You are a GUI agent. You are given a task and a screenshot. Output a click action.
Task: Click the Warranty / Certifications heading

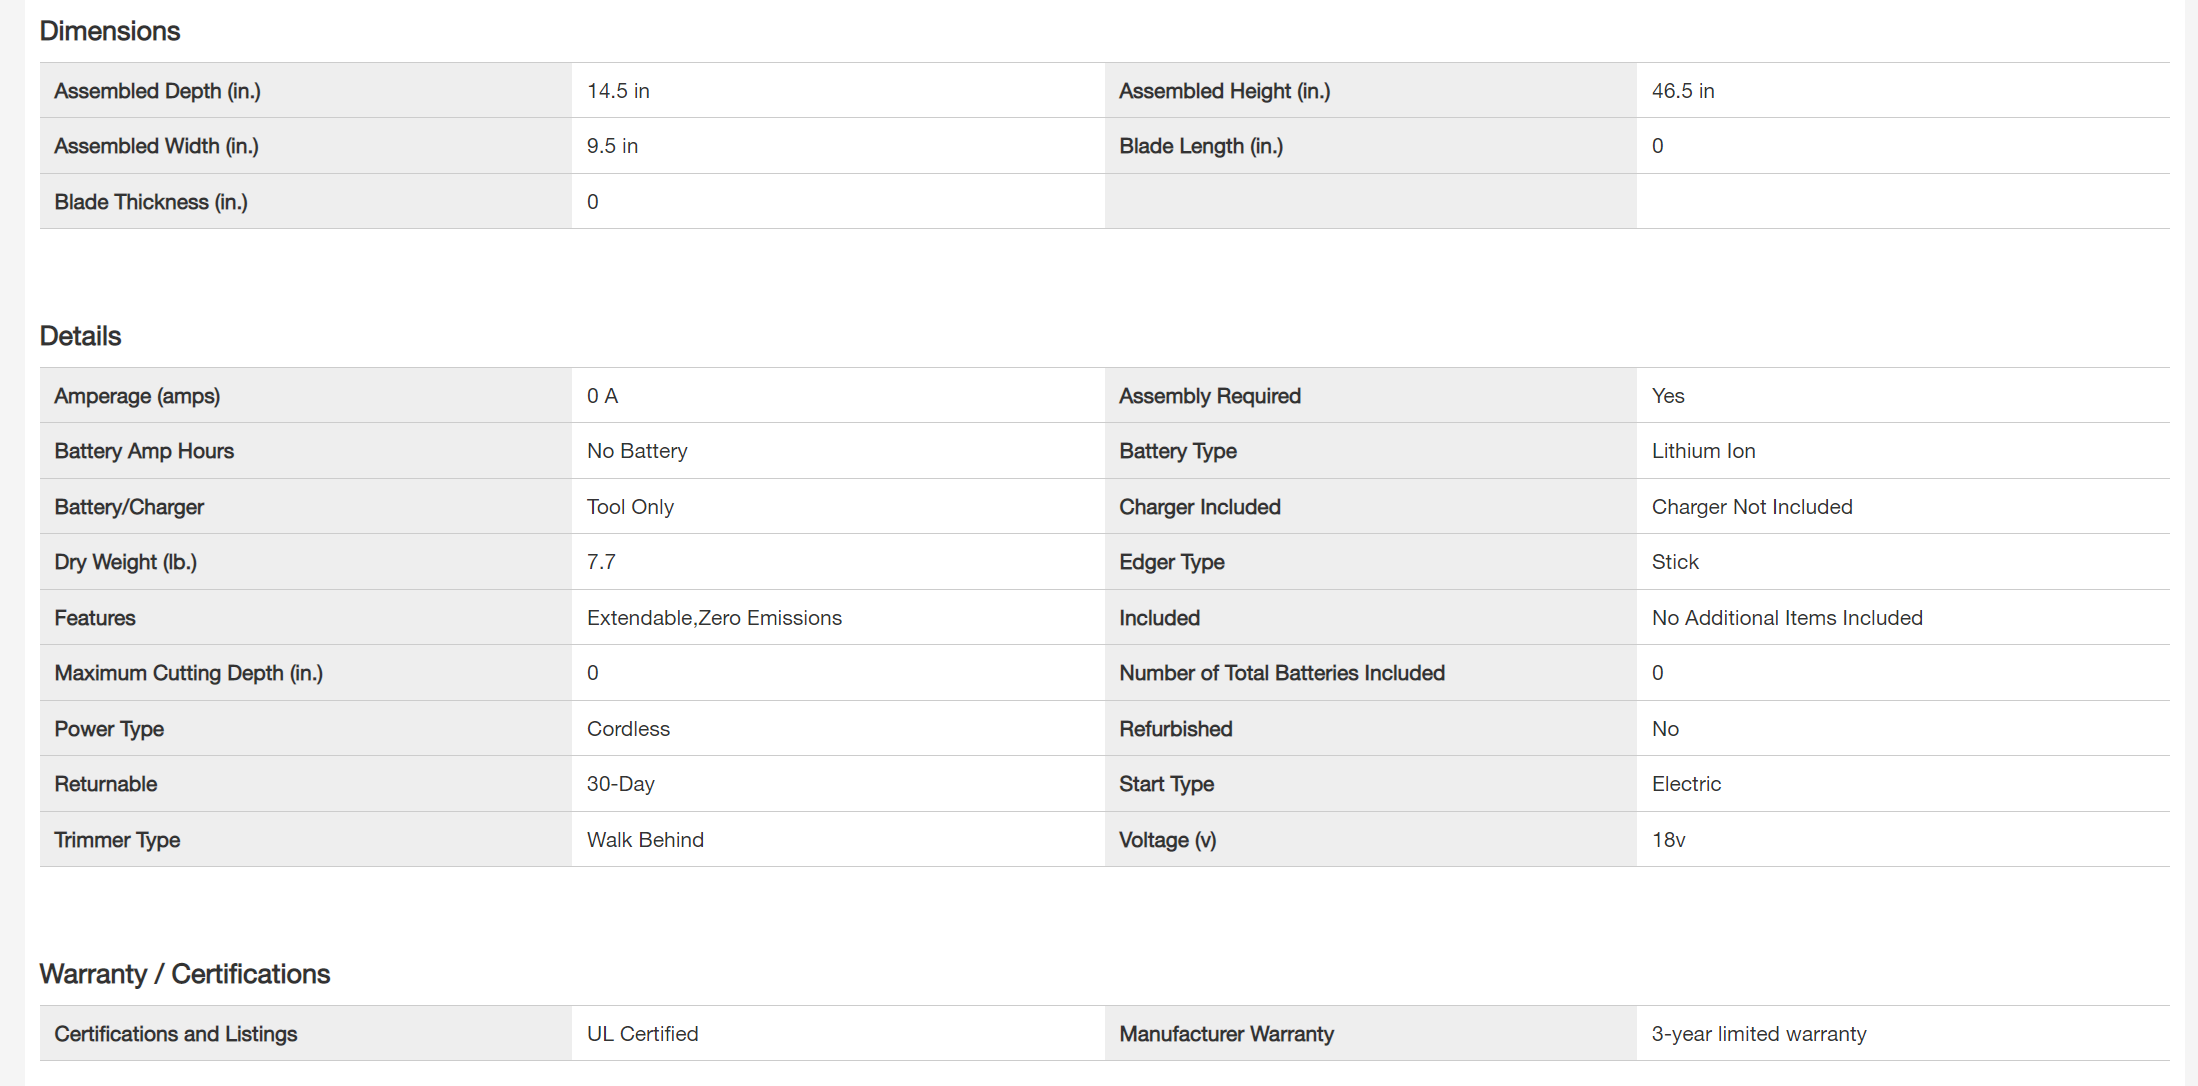(x=185, y=974)
